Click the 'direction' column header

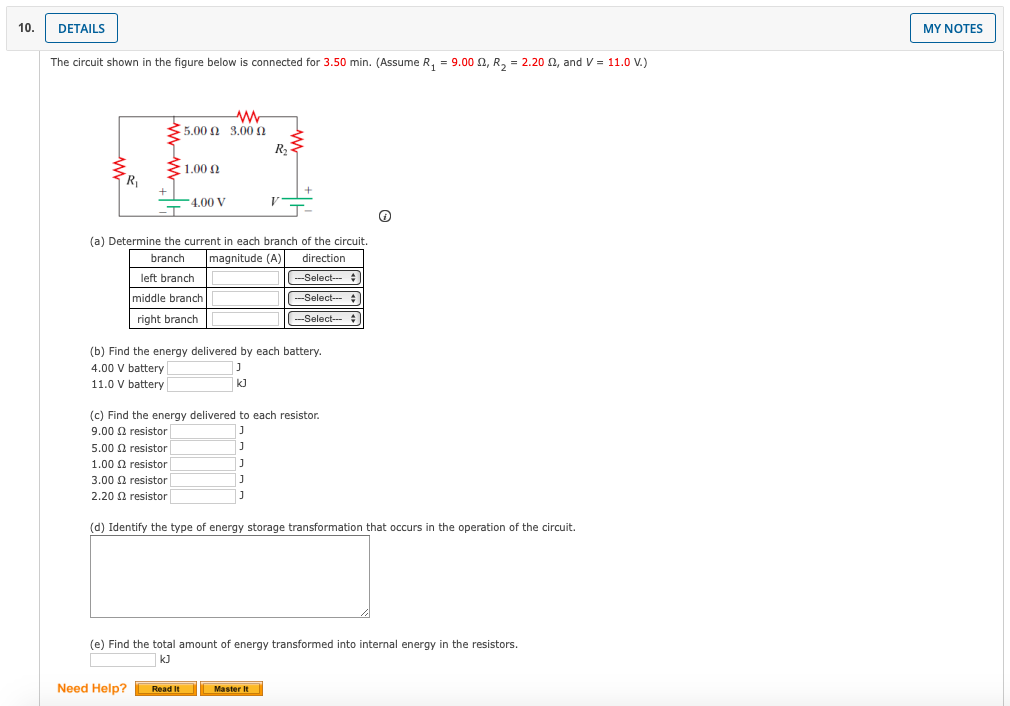pyautogui.click(x=324, y=258)
